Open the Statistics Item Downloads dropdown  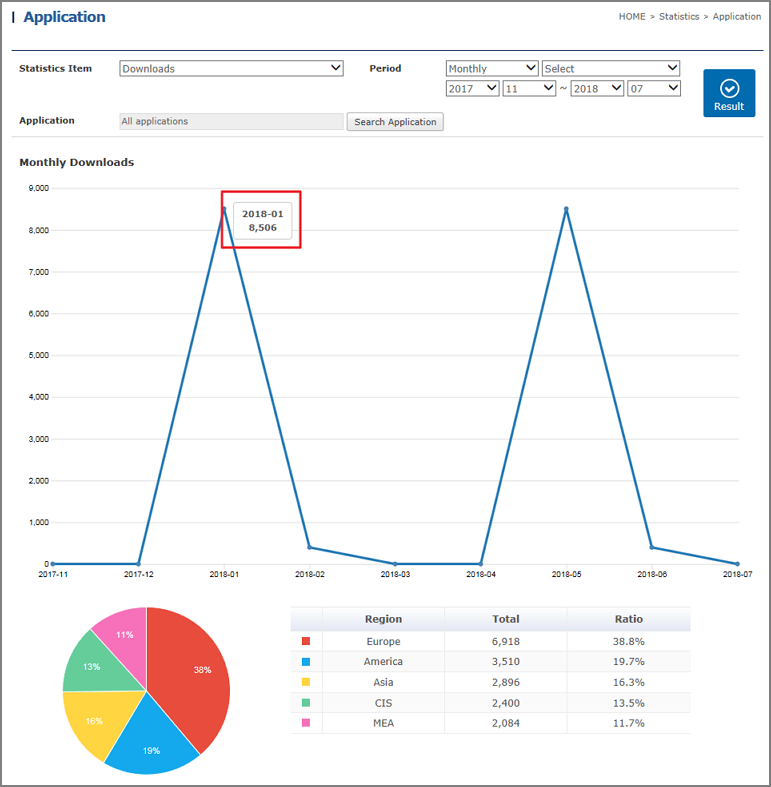(231, 69)
